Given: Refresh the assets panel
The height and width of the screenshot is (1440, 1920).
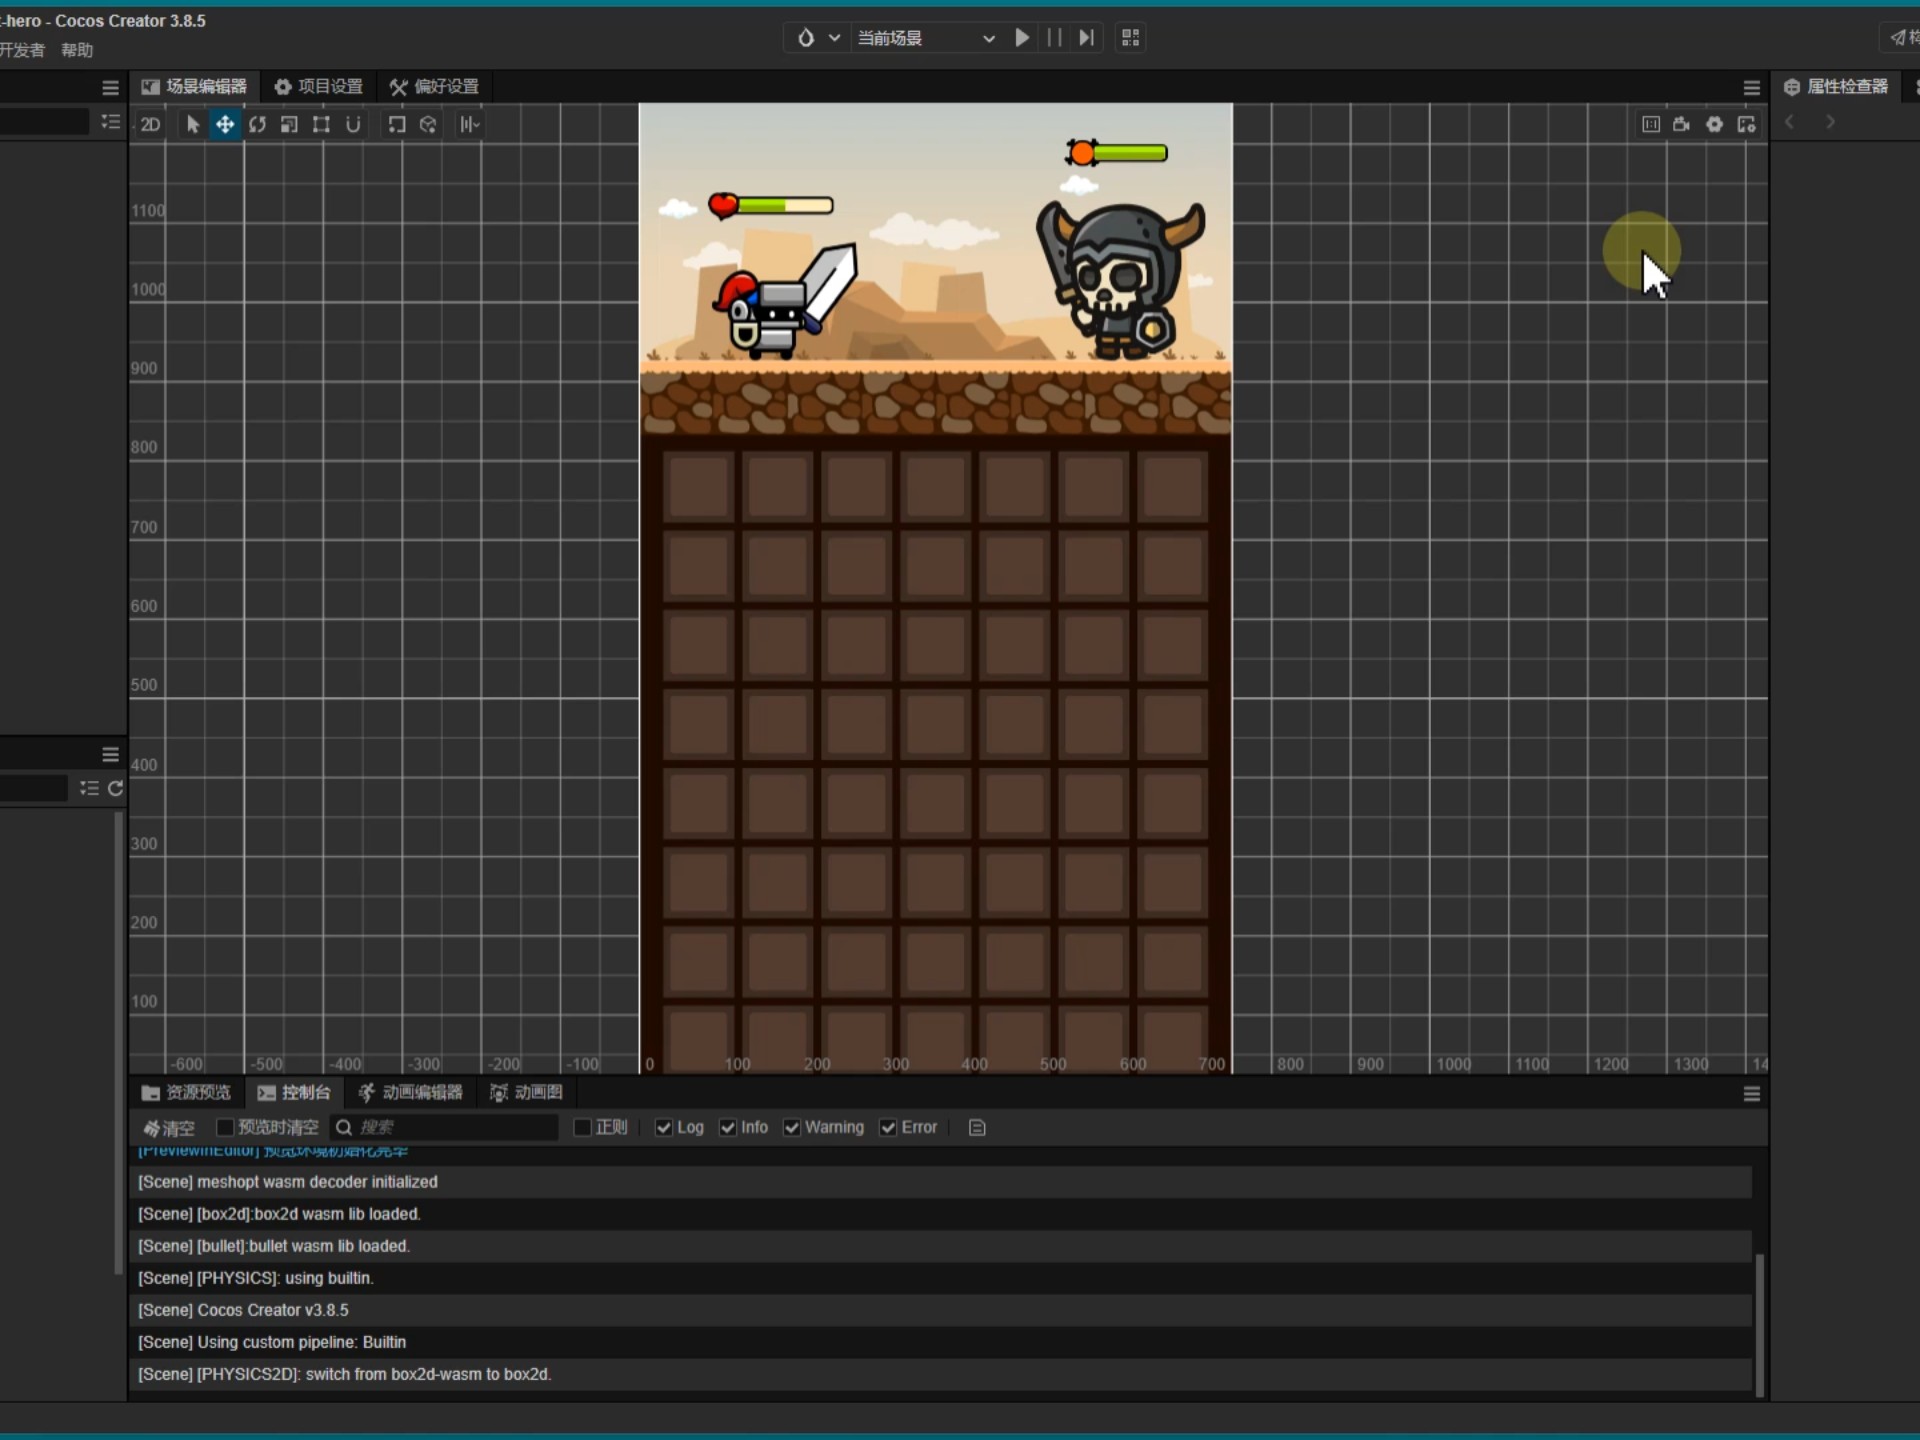Looking at the screenshot, I should (116, 788).
